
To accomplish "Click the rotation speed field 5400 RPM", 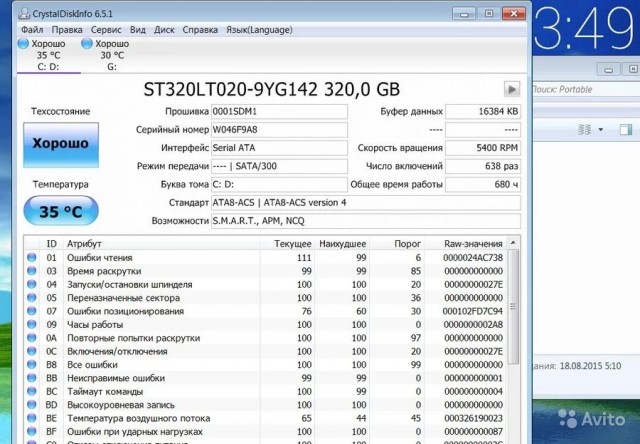I will tap(483, 148).
